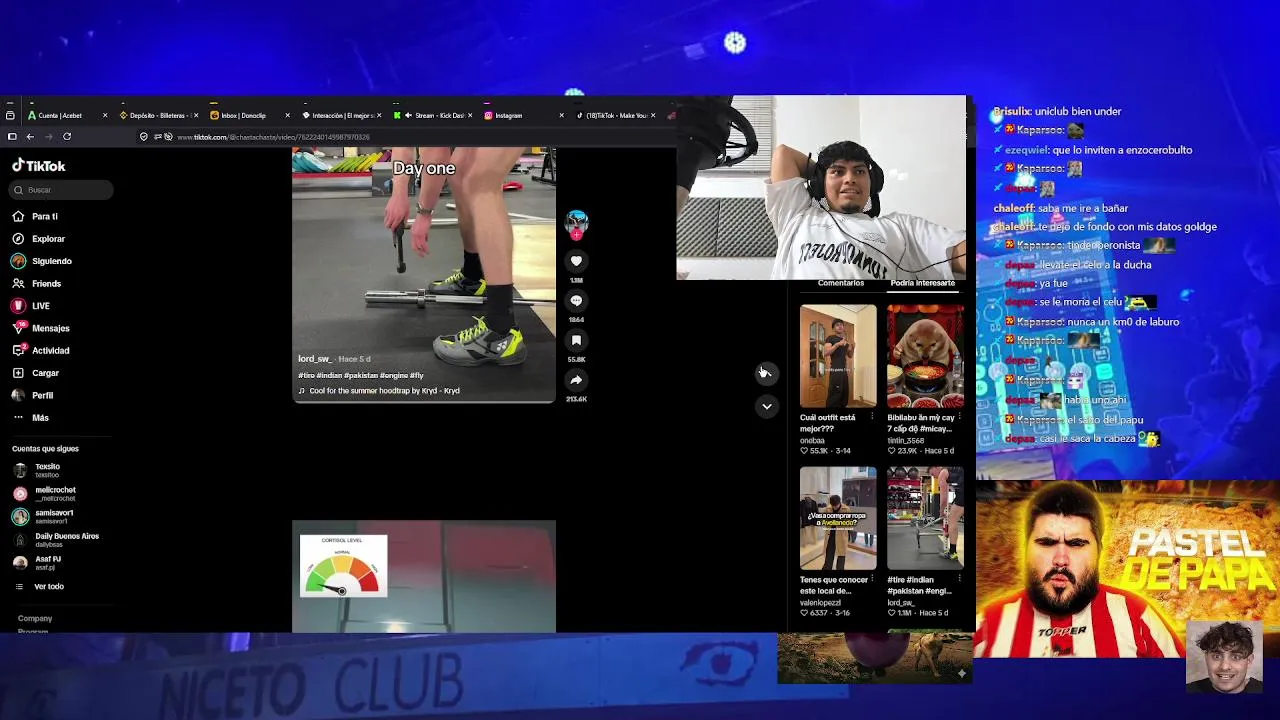This screenshot has height=720, width=1280.
Task: Click the Cargar plus icon
Action: (18, 373)
